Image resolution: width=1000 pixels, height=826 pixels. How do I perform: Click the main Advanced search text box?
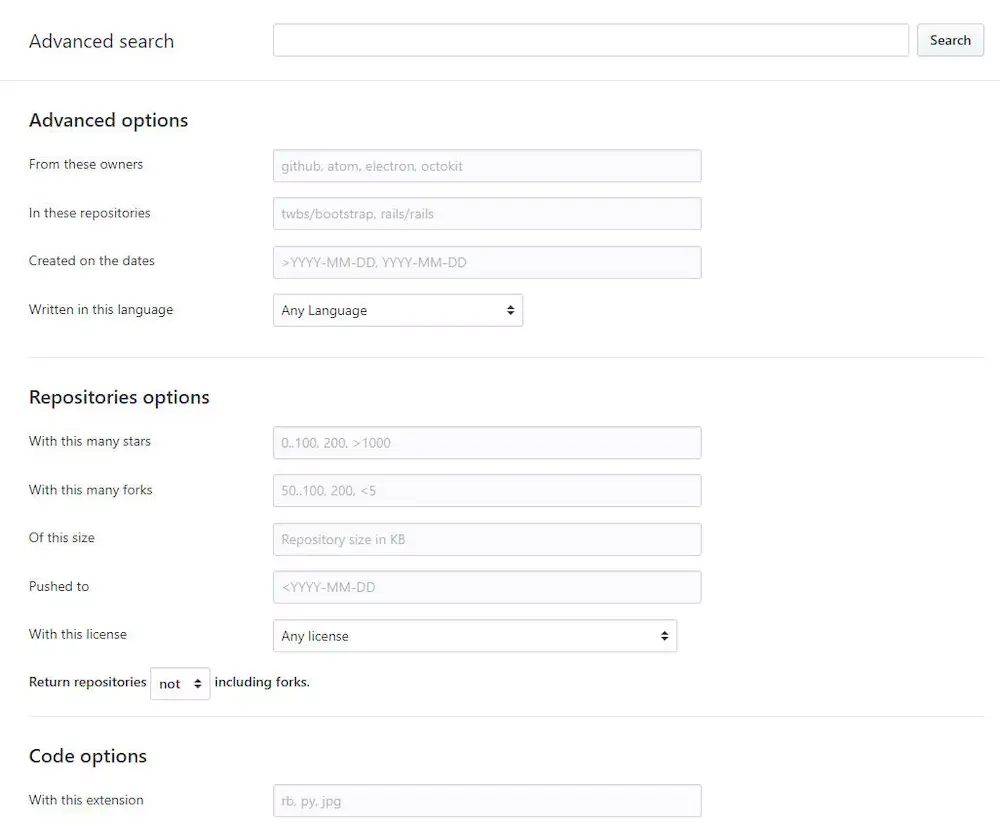point(590,41)
